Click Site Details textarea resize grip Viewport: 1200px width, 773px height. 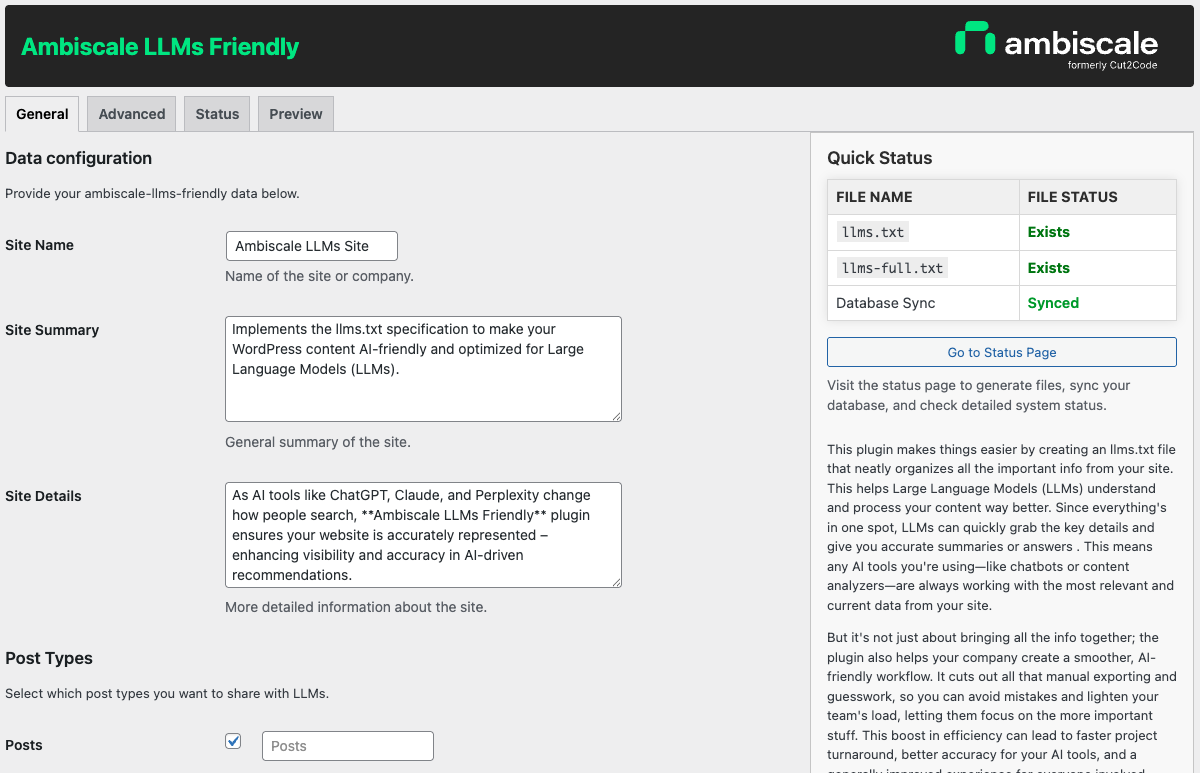(616, 582)
